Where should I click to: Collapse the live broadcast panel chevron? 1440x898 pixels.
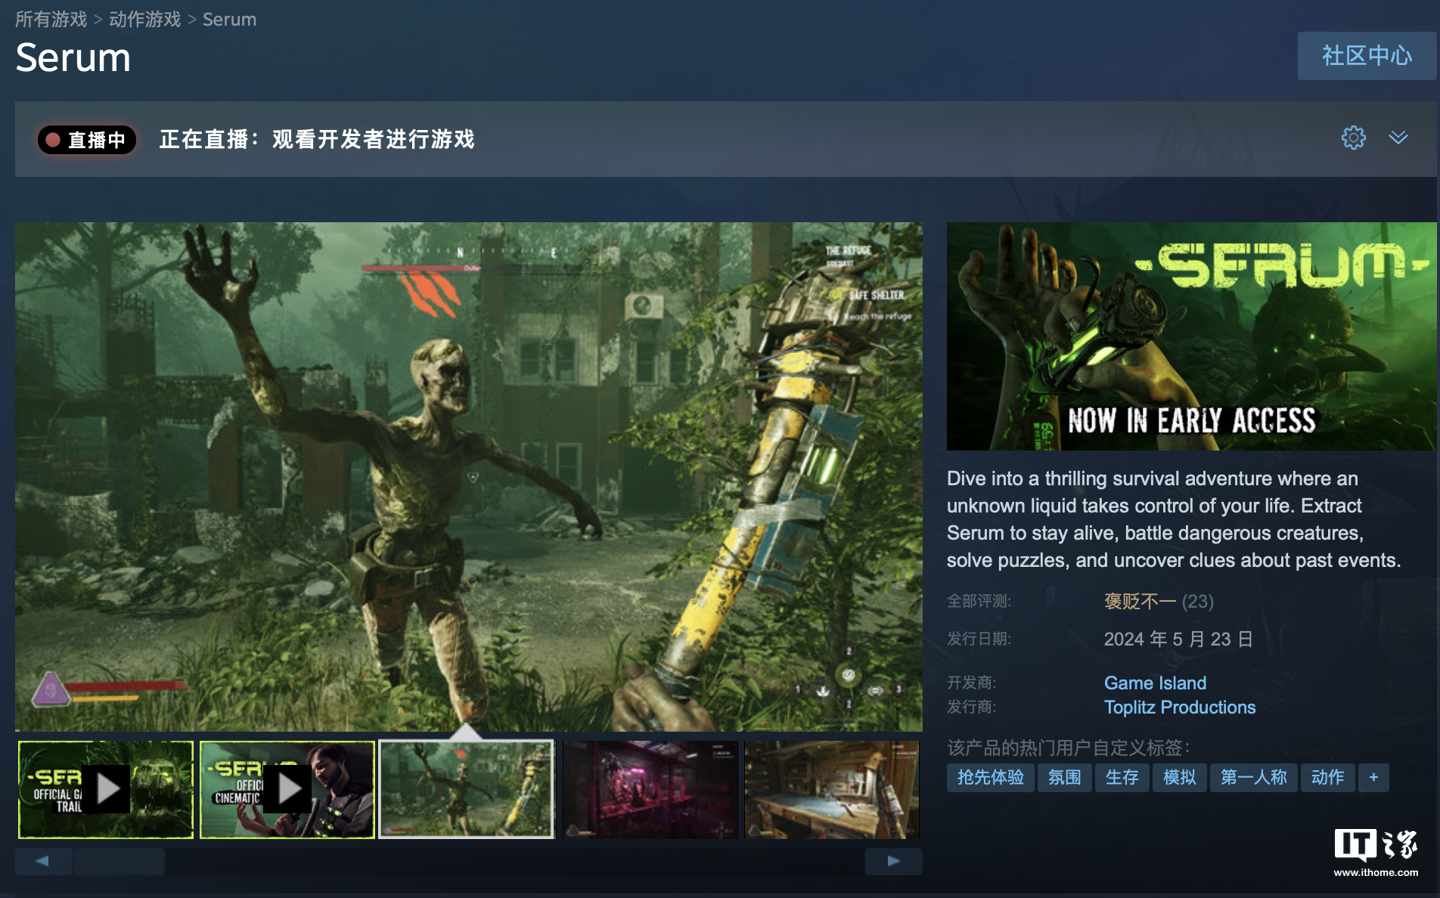(x=1398, y=138)
